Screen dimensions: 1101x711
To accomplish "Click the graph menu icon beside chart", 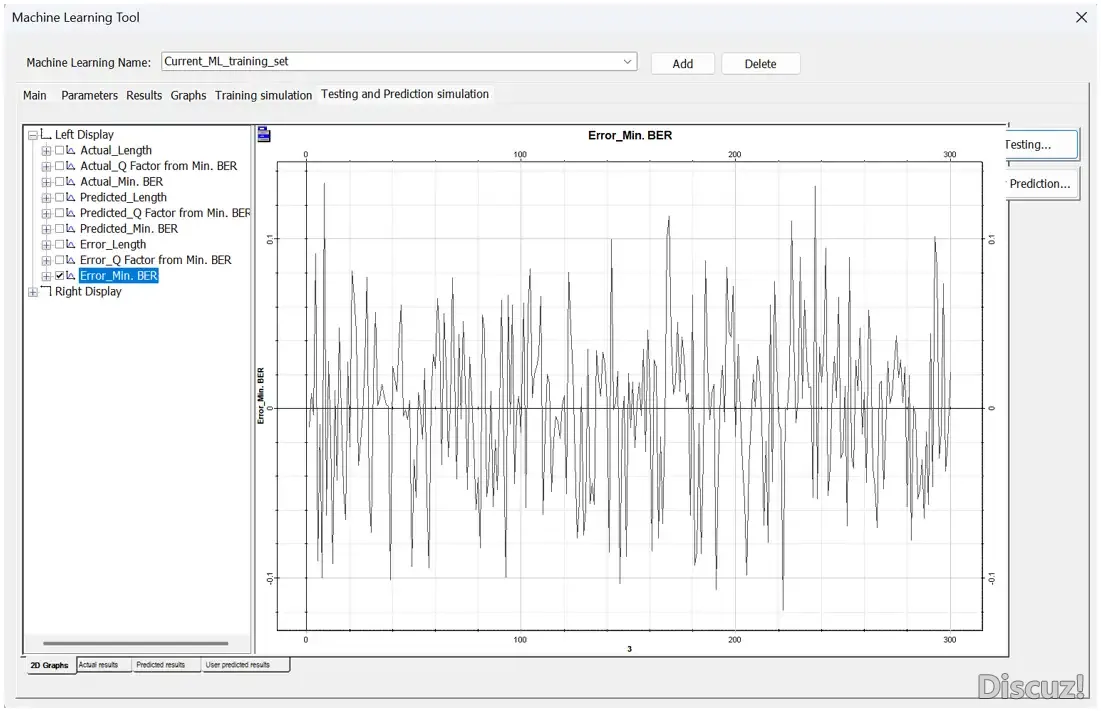I will [x=264, y=134].
